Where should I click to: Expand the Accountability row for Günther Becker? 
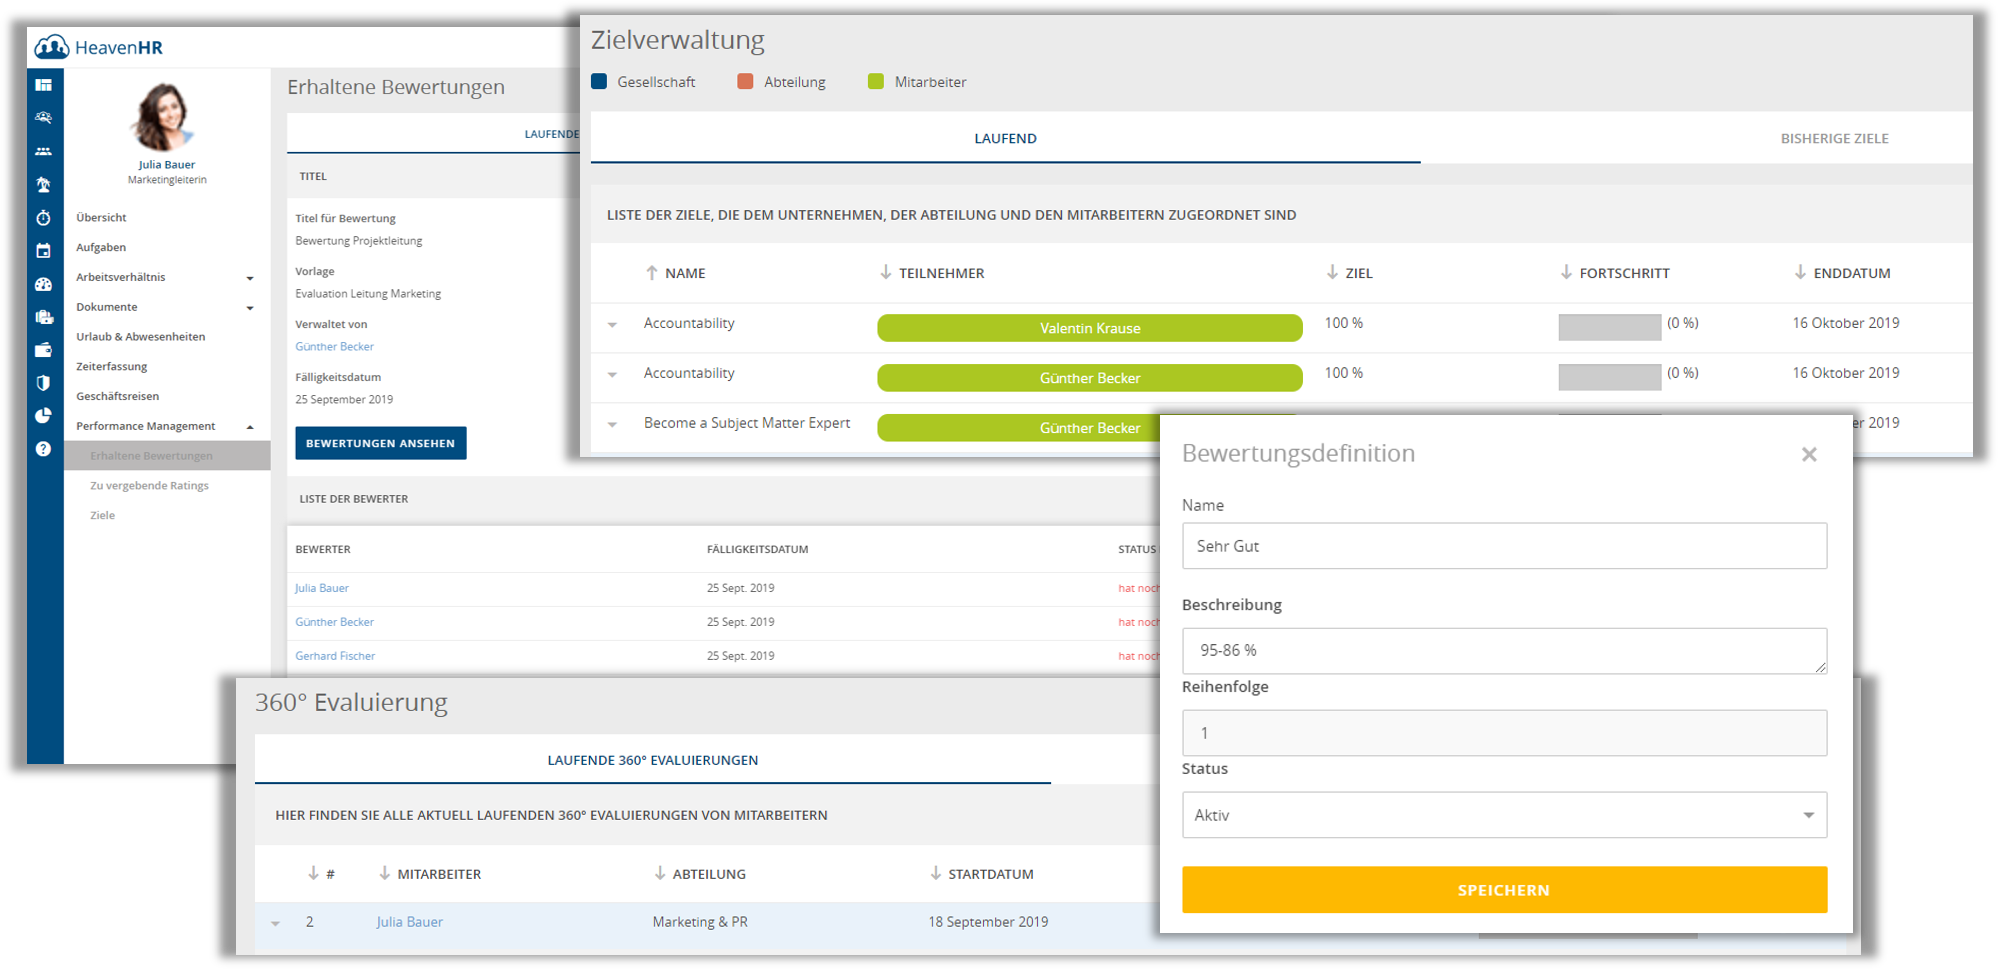pyautogui.click(x=612, y=375)
